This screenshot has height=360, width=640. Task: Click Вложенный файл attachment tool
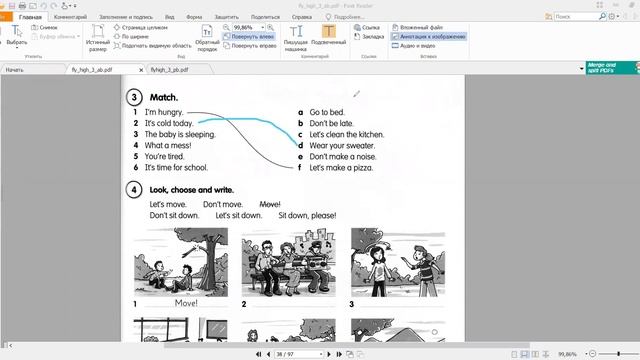click(418, 27)
